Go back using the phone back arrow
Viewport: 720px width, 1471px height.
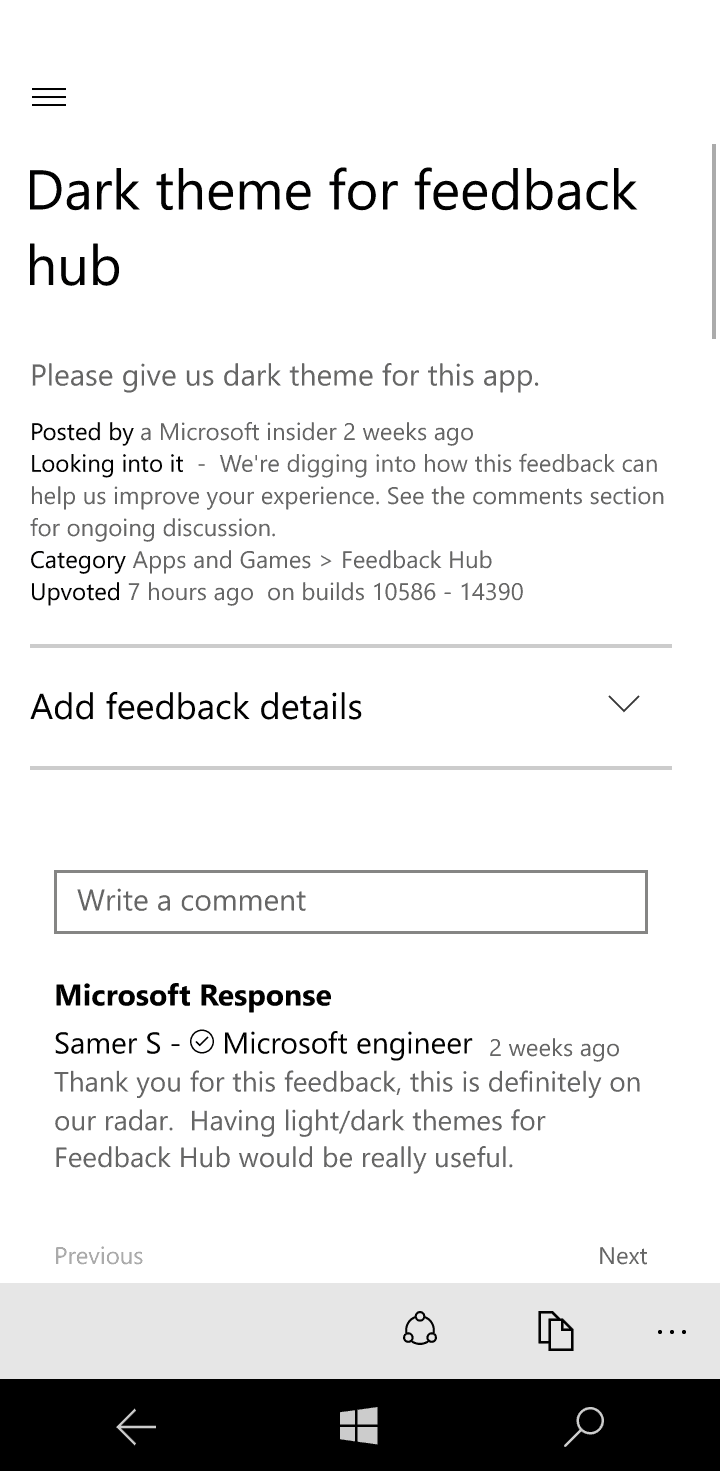136,1426
